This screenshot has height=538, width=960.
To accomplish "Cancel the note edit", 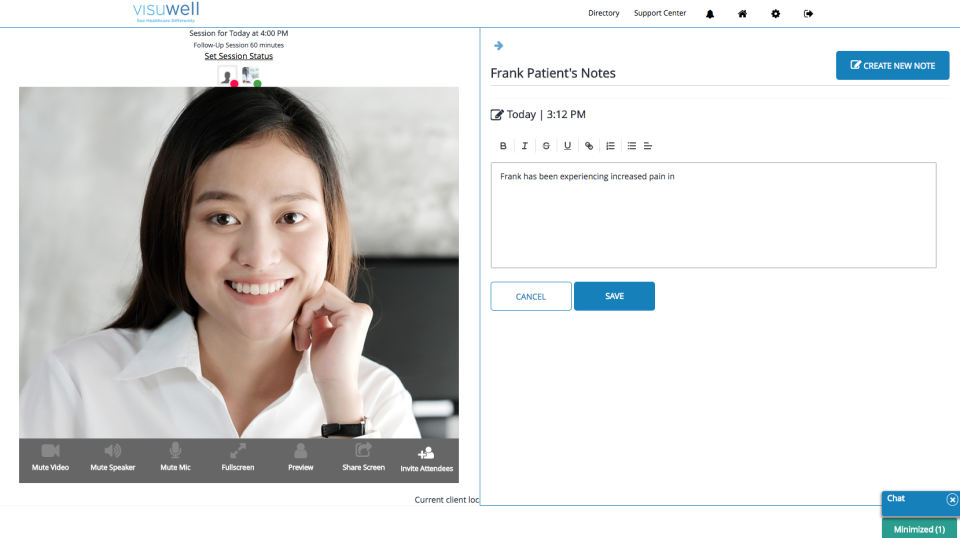I will (531, 296).
